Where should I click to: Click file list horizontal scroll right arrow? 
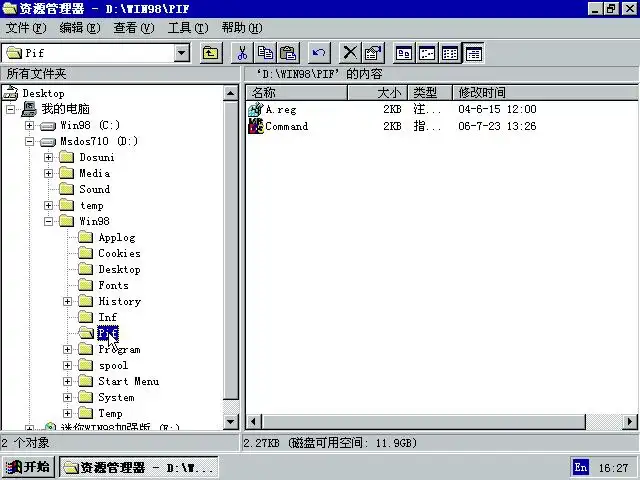(630, 422)
